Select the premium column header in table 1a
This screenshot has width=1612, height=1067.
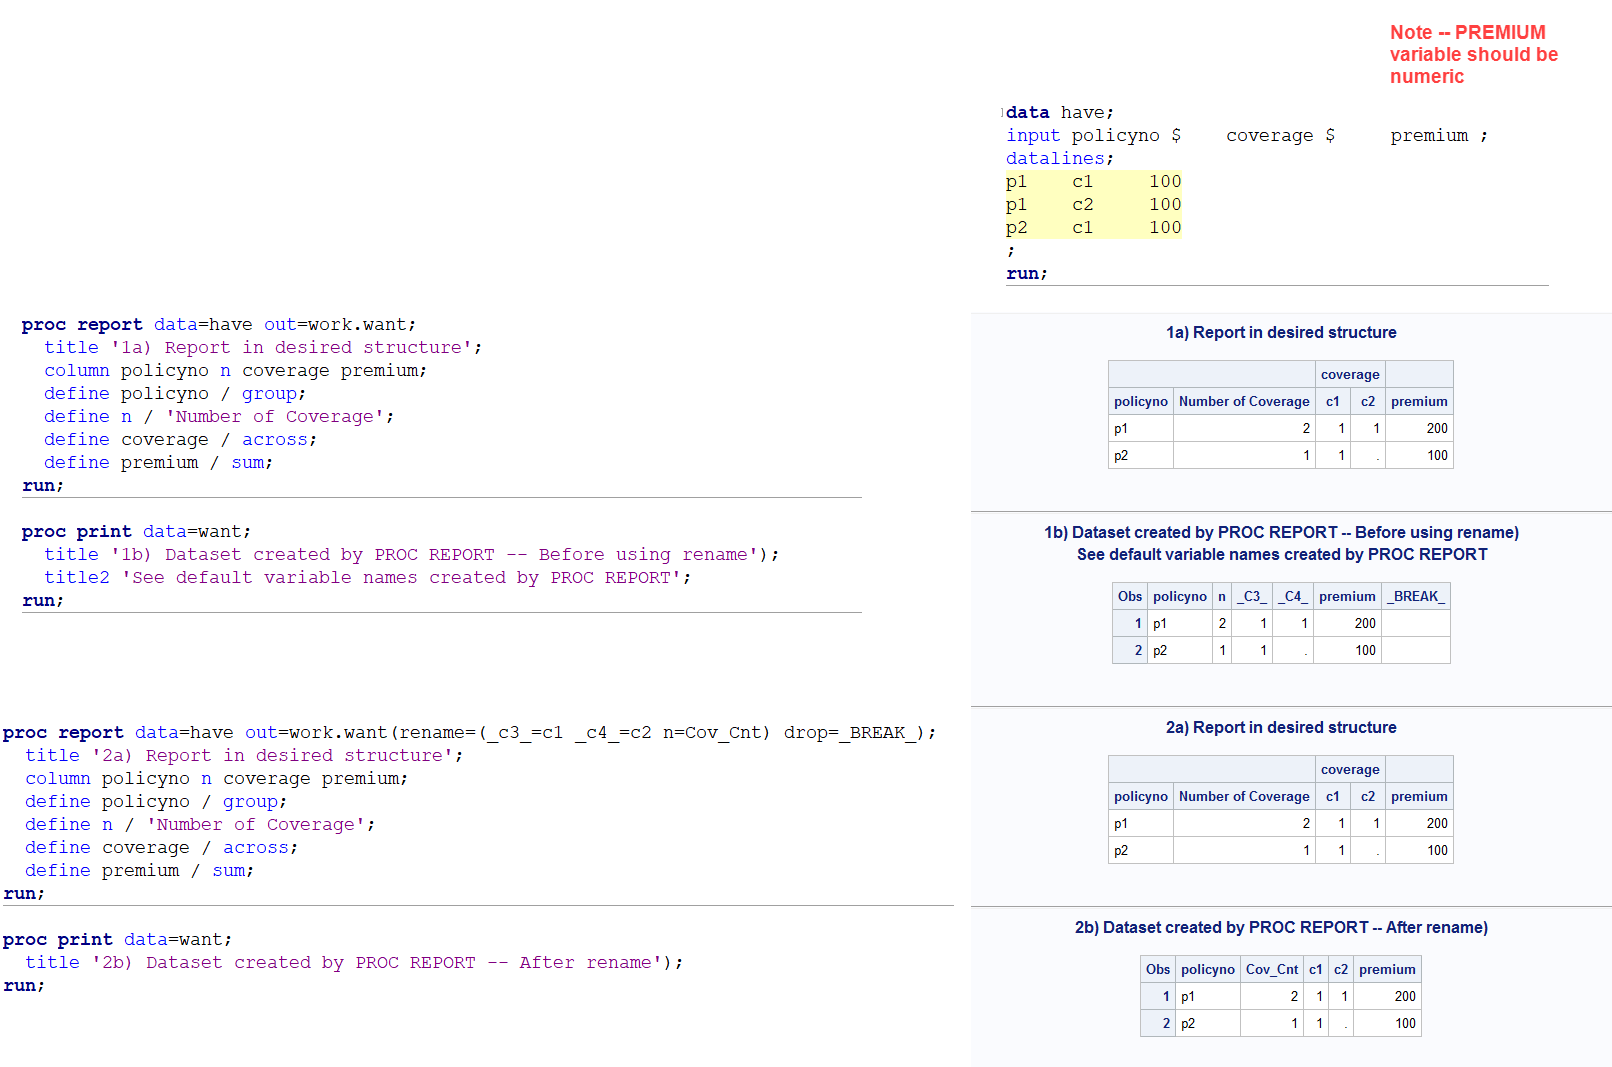pos(1419,401)
